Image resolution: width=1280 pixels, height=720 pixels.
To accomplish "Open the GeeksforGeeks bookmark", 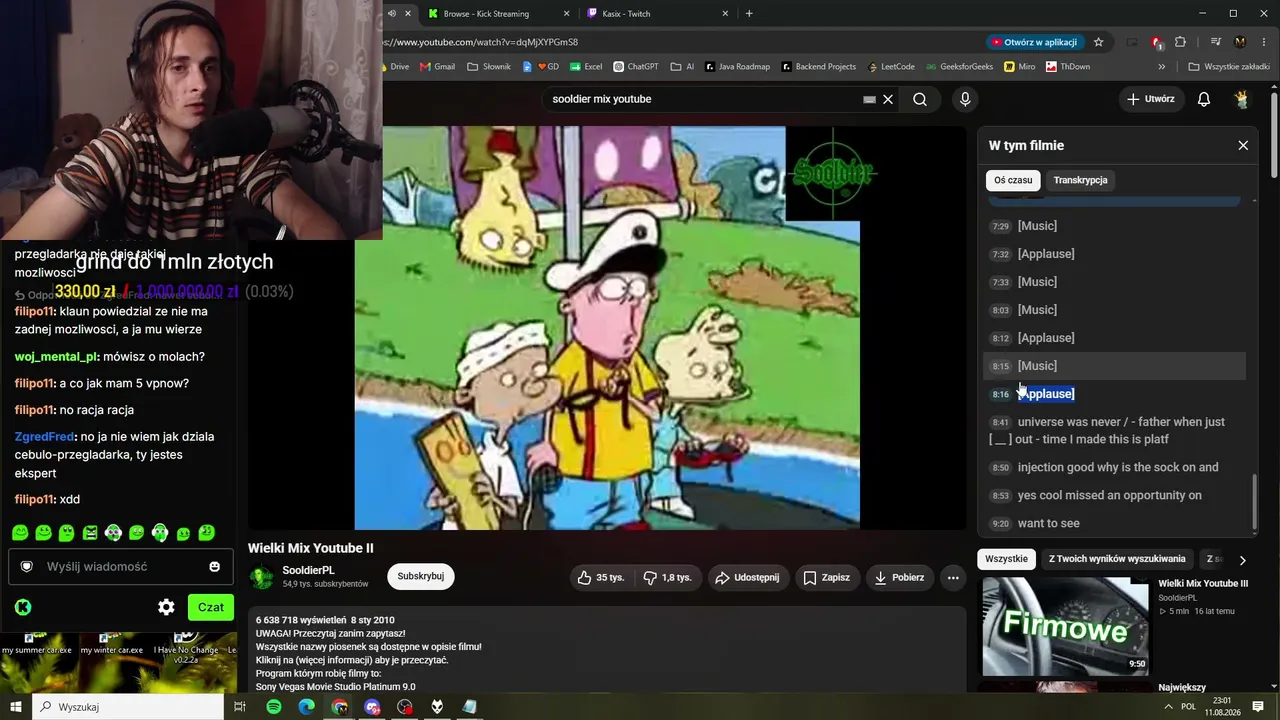I will point(959,67).
